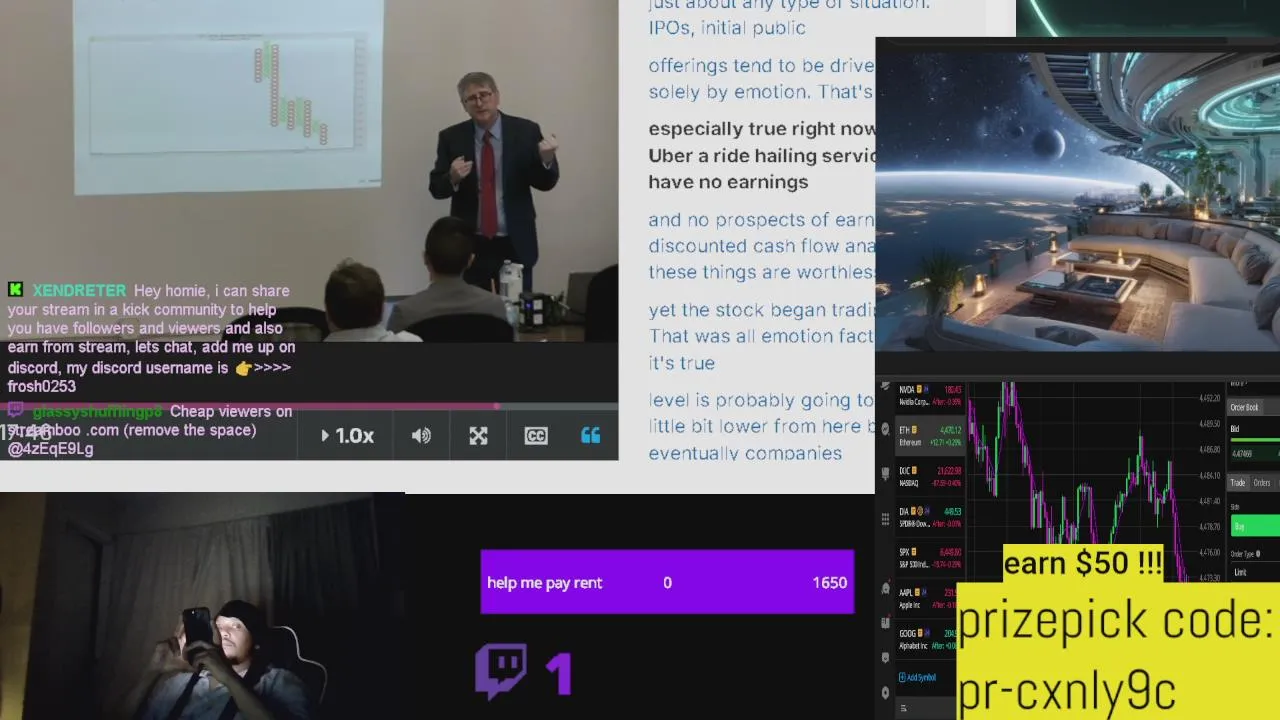Click the list icon below the watchlist
Image resolution: width=1280 pixels, height=720 pixels.
pos(904,708)
